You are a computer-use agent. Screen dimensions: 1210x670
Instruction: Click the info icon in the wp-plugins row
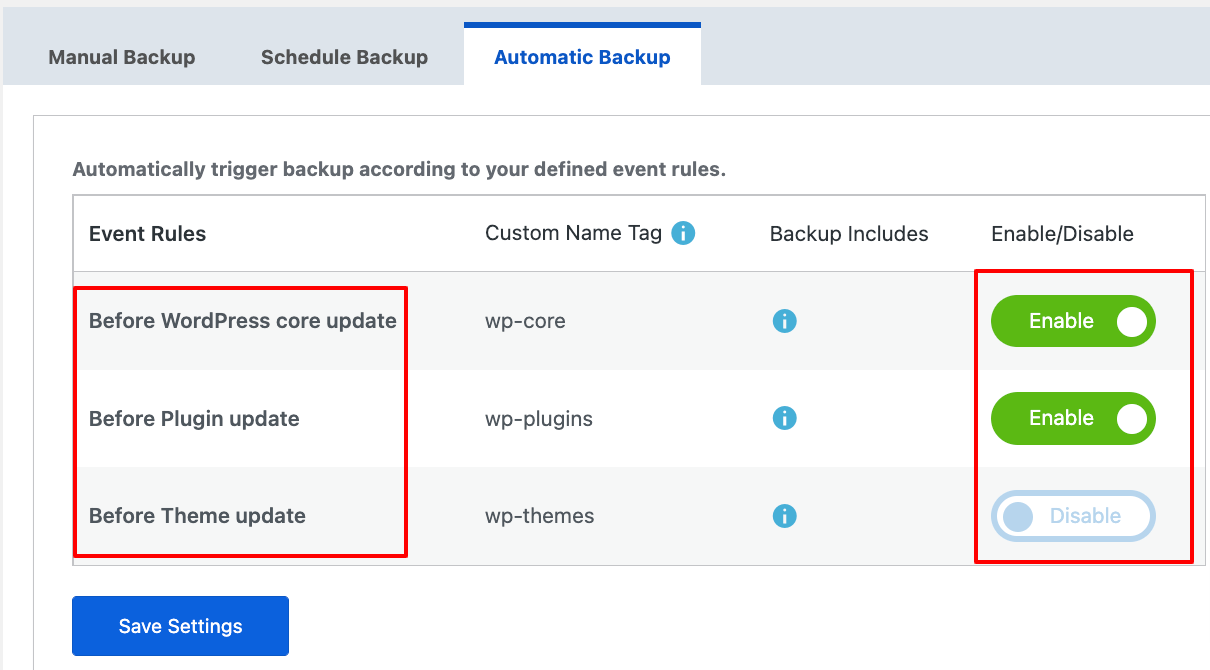tap(785, 418)
